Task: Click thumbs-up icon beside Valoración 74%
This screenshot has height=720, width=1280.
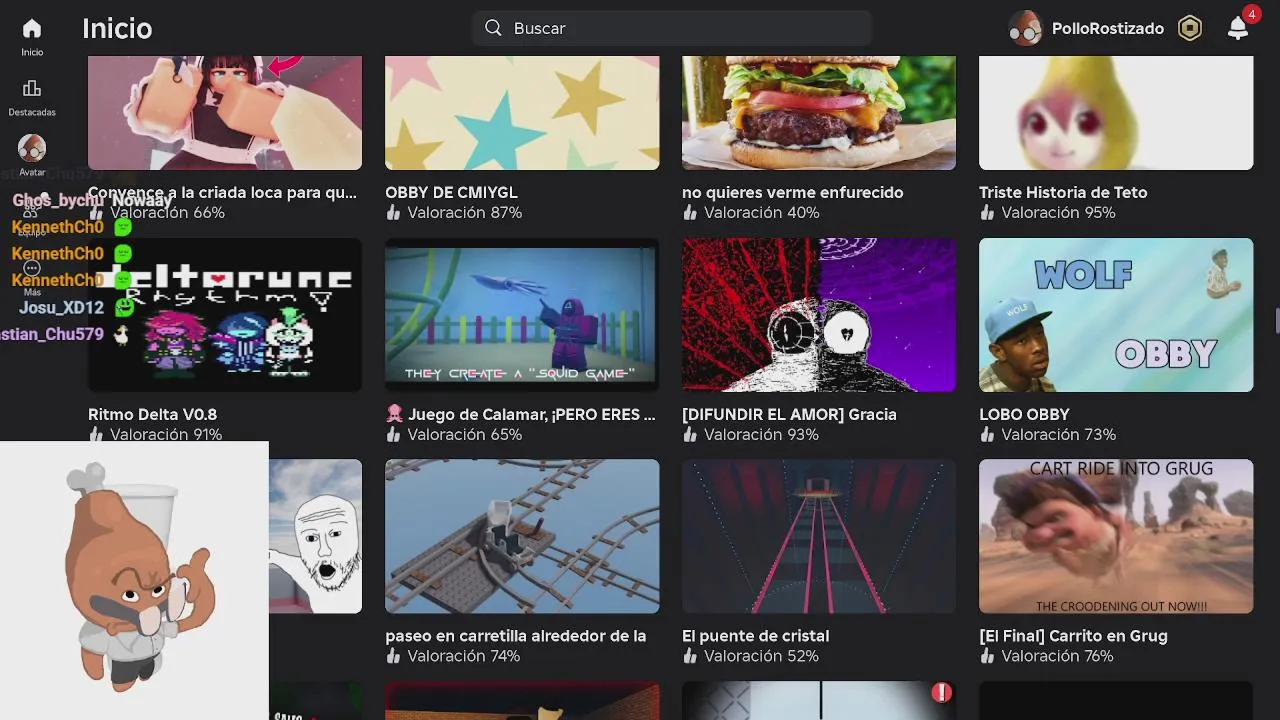Action: click(393, 657)
